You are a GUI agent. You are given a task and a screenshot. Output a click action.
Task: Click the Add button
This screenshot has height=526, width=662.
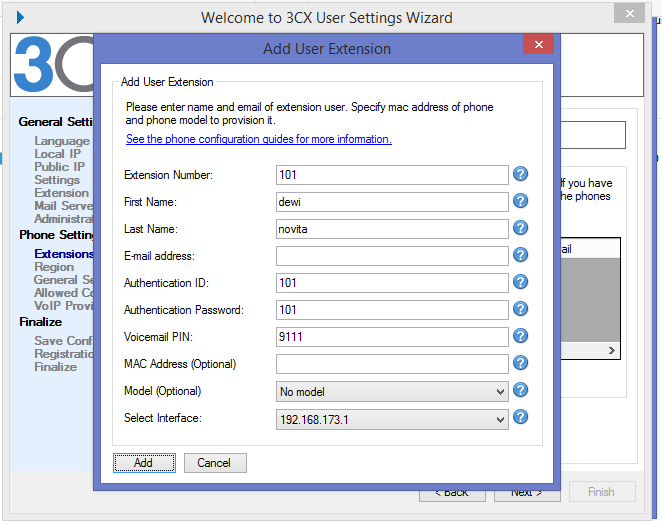tap(144, 463)
